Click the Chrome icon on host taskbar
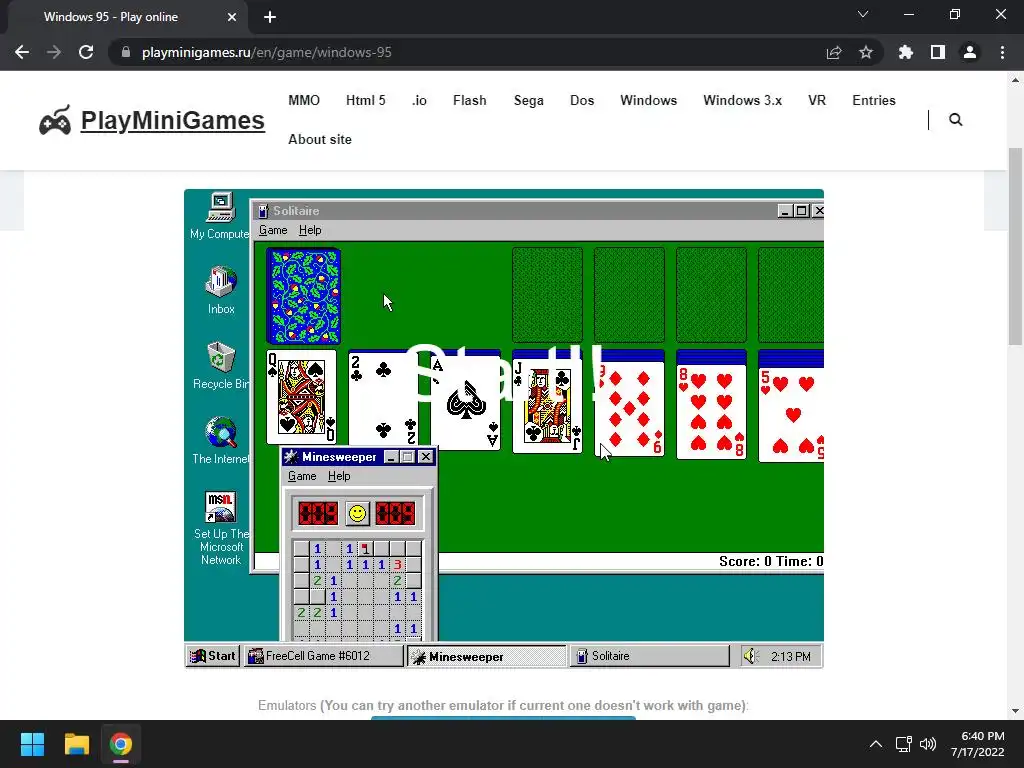The width and height of the screenshot is (1024, 768). [121, 744]
